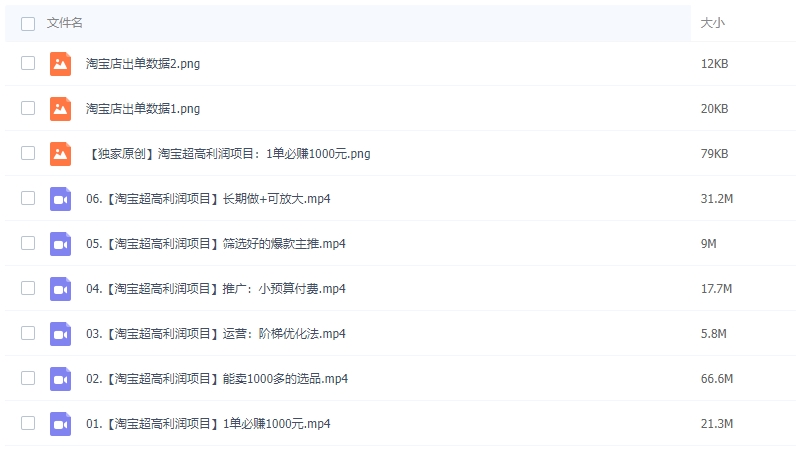Click video icon for 04. 推广：小预算付费.mp4
This screenshot has height=459, width=796.
(60, 289)
